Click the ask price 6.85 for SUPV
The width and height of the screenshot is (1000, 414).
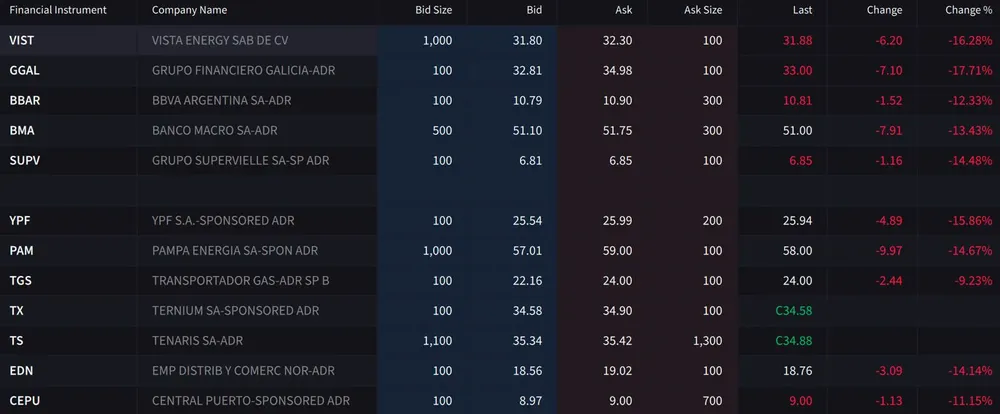pos(620,161)
